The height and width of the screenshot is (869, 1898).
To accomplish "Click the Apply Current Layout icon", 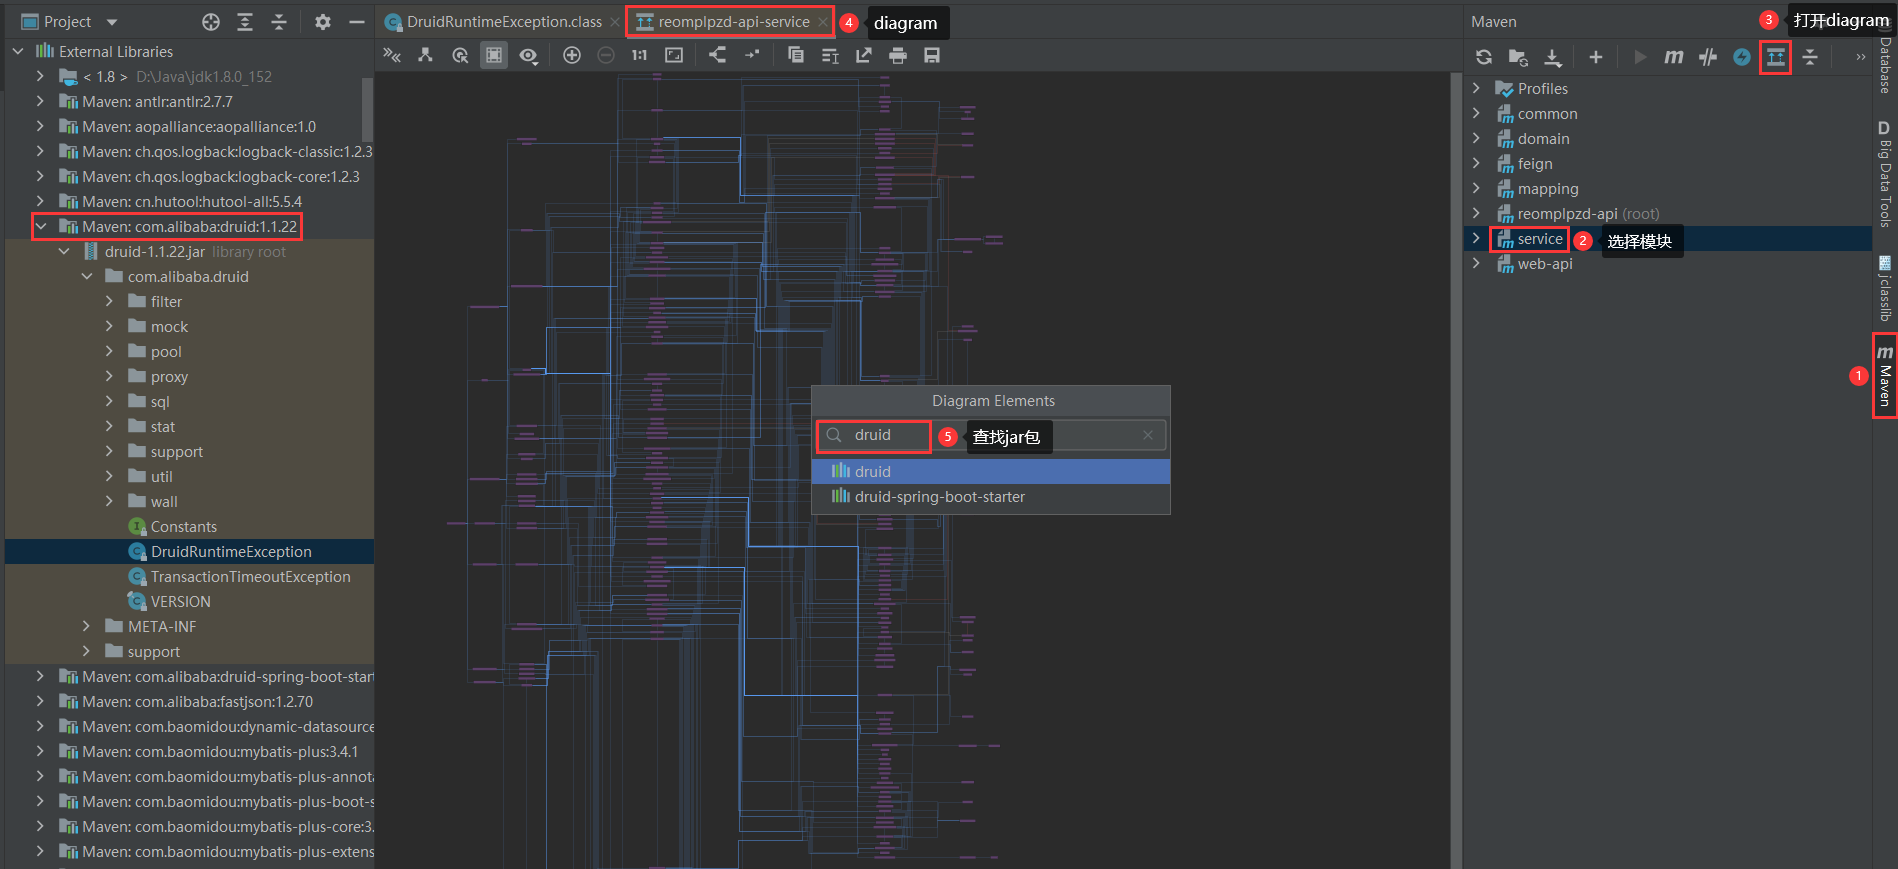I will tap(718, 55).
